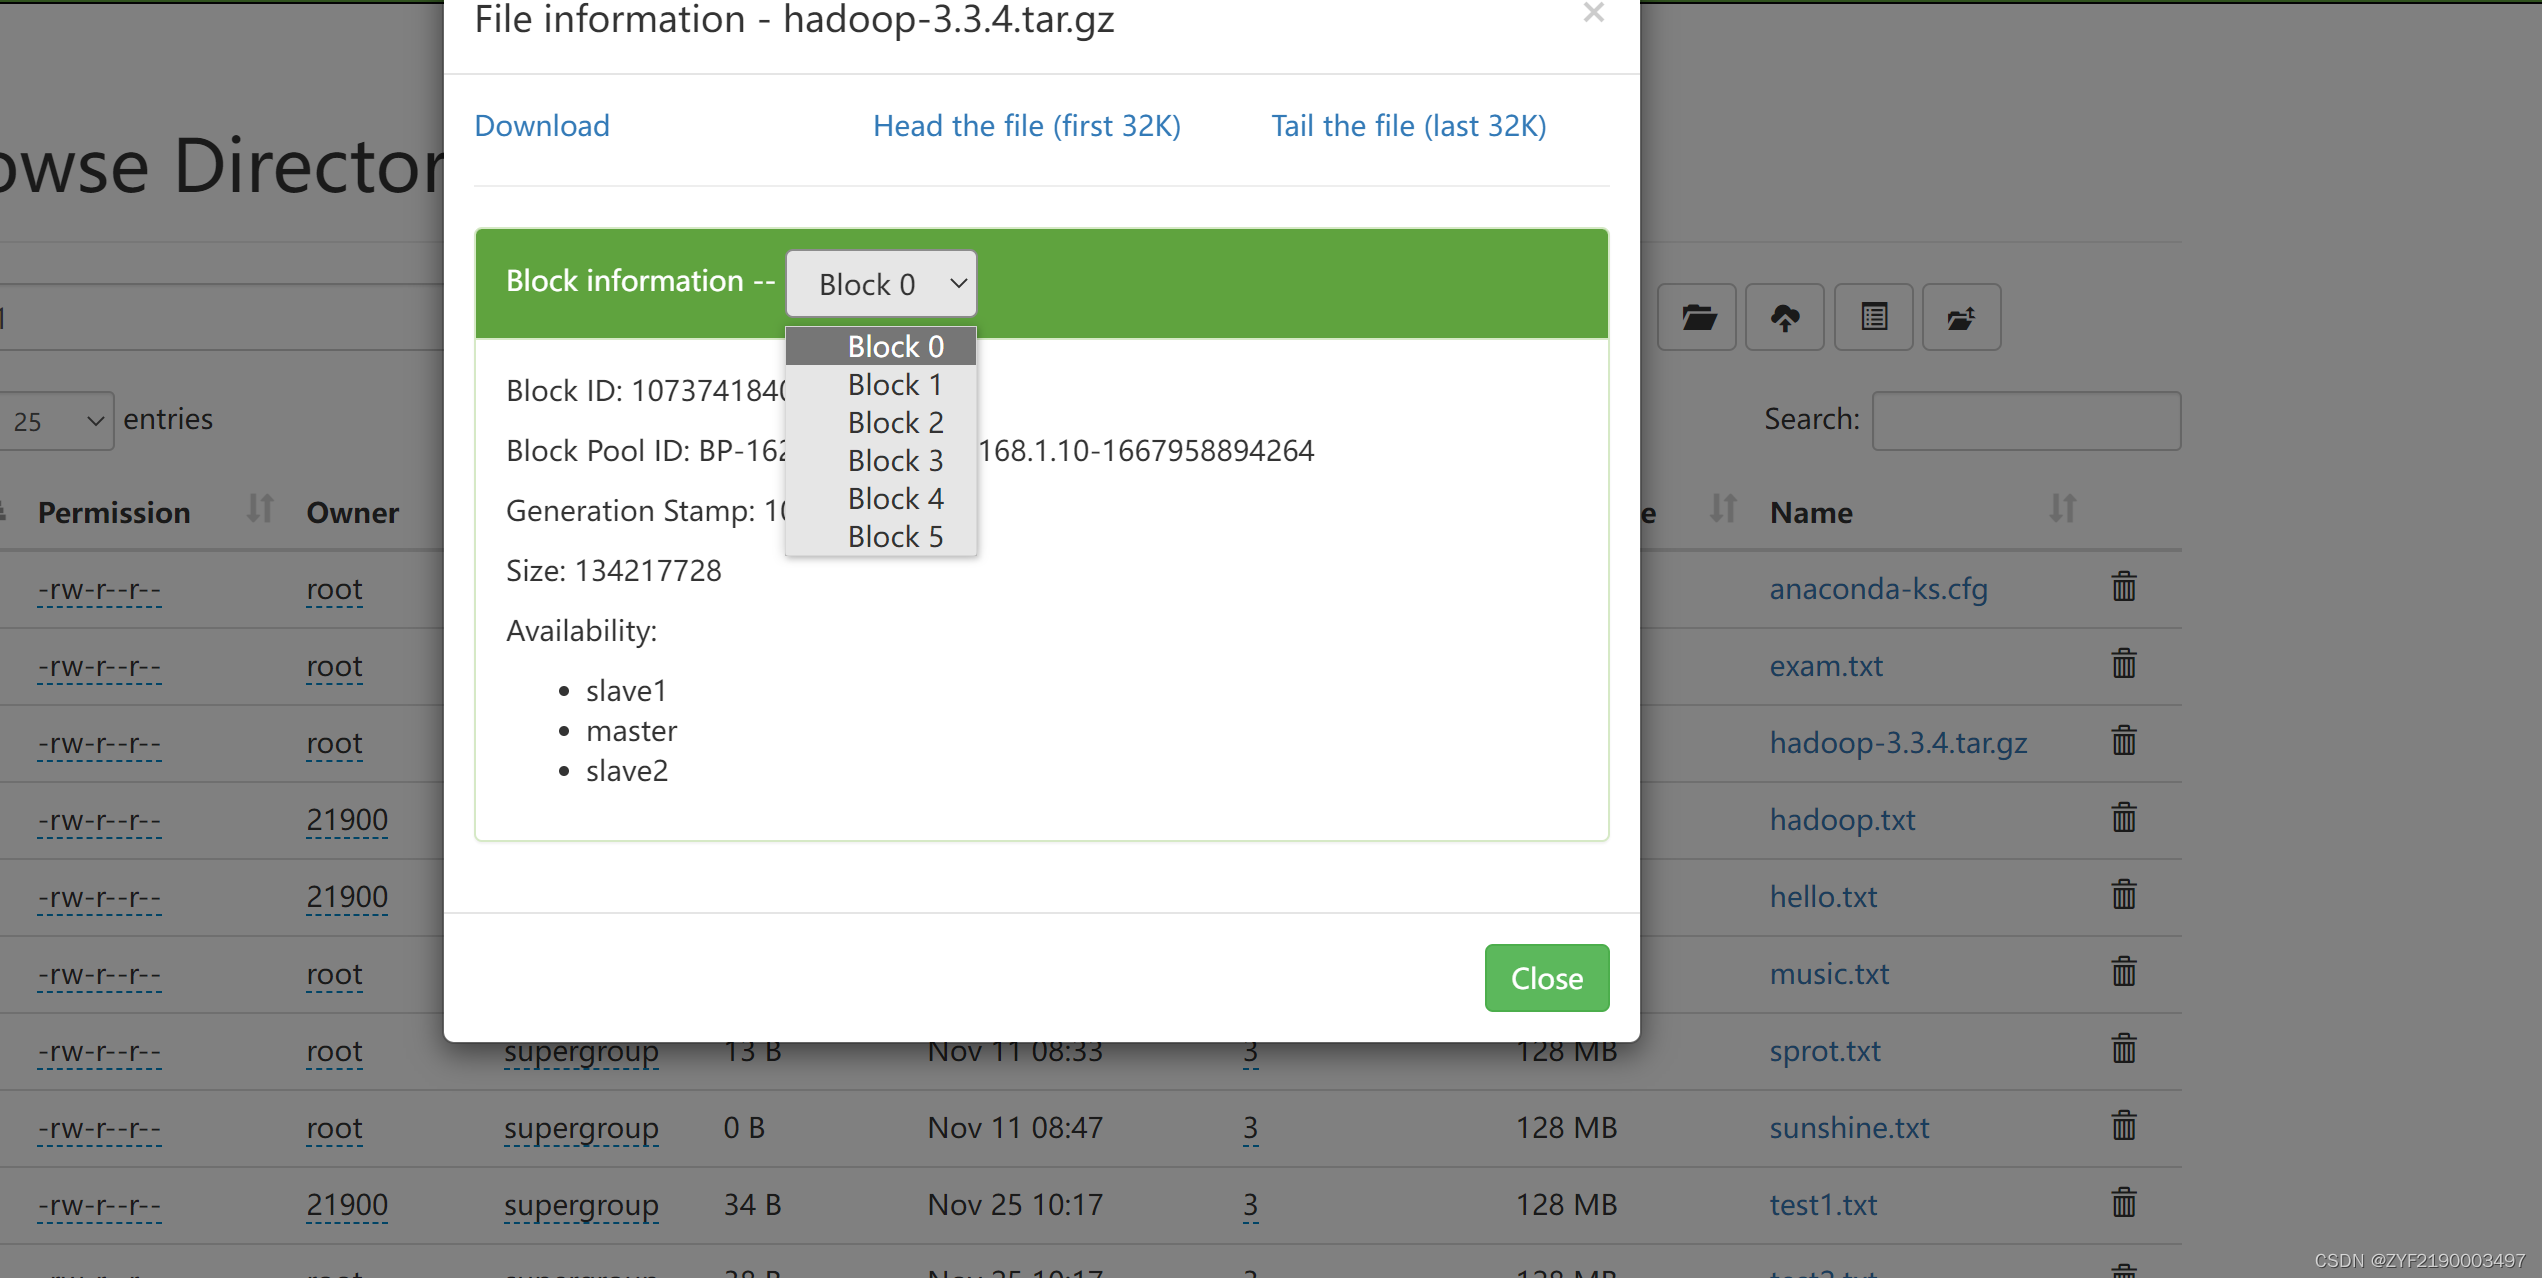Click into the Search input field
The height and width of the screenshot is (1278, 2542).
pos(2026,421)
